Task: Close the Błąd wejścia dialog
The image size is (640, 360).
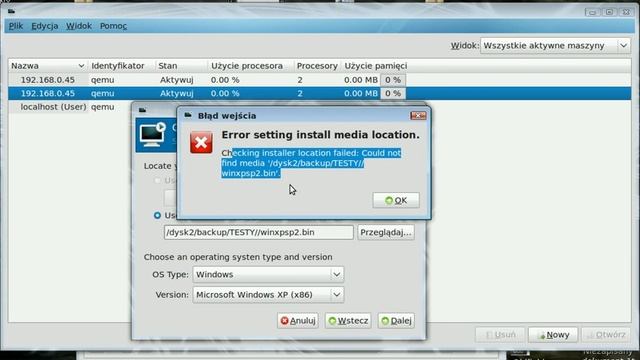Action: point(418,116)
